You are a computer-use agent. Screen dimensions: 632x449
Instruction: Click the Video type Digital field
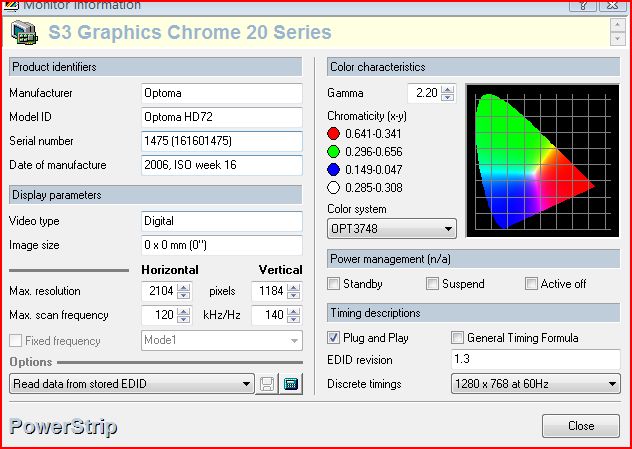click(x=222, y=221)
